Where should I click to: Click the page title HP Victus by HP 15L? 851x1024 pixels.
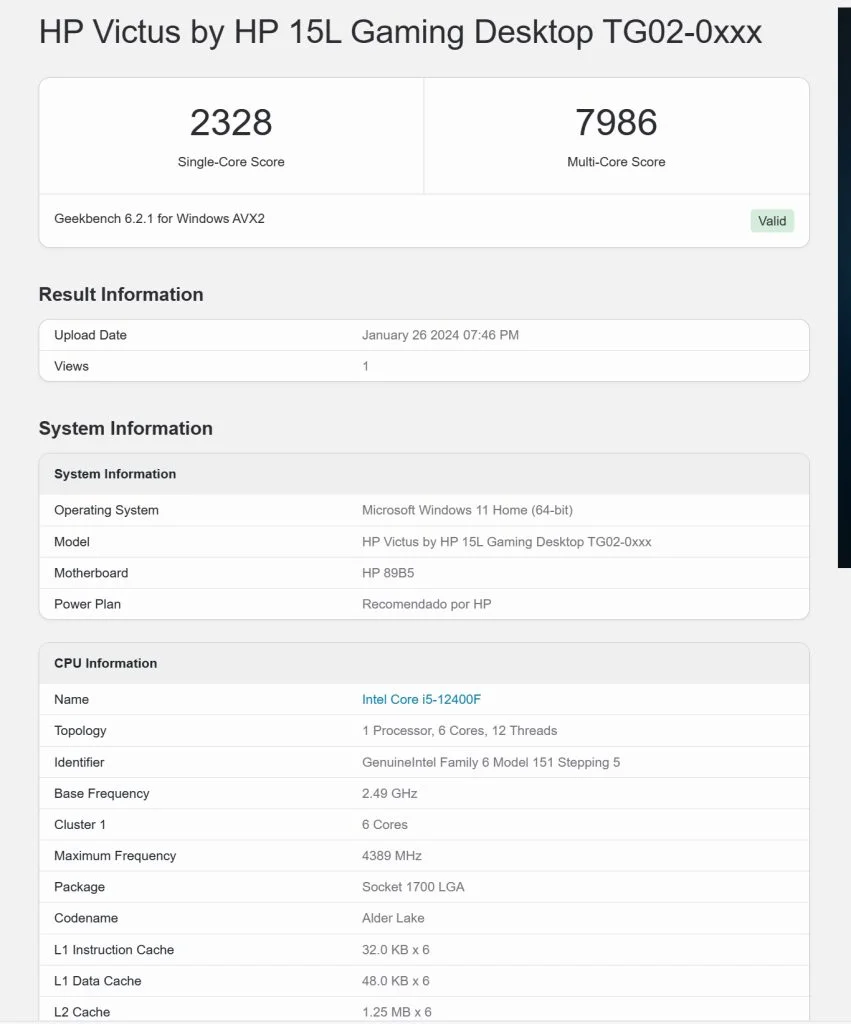400,32
